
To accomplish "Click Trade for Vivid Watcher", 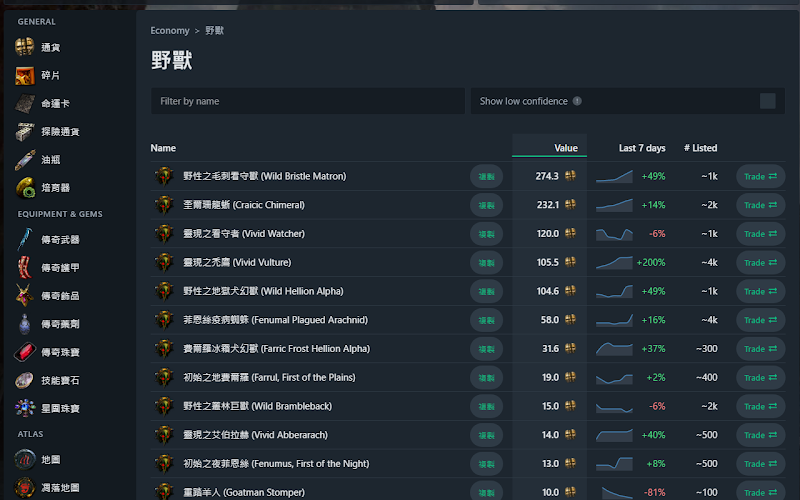I will (760, 234).
